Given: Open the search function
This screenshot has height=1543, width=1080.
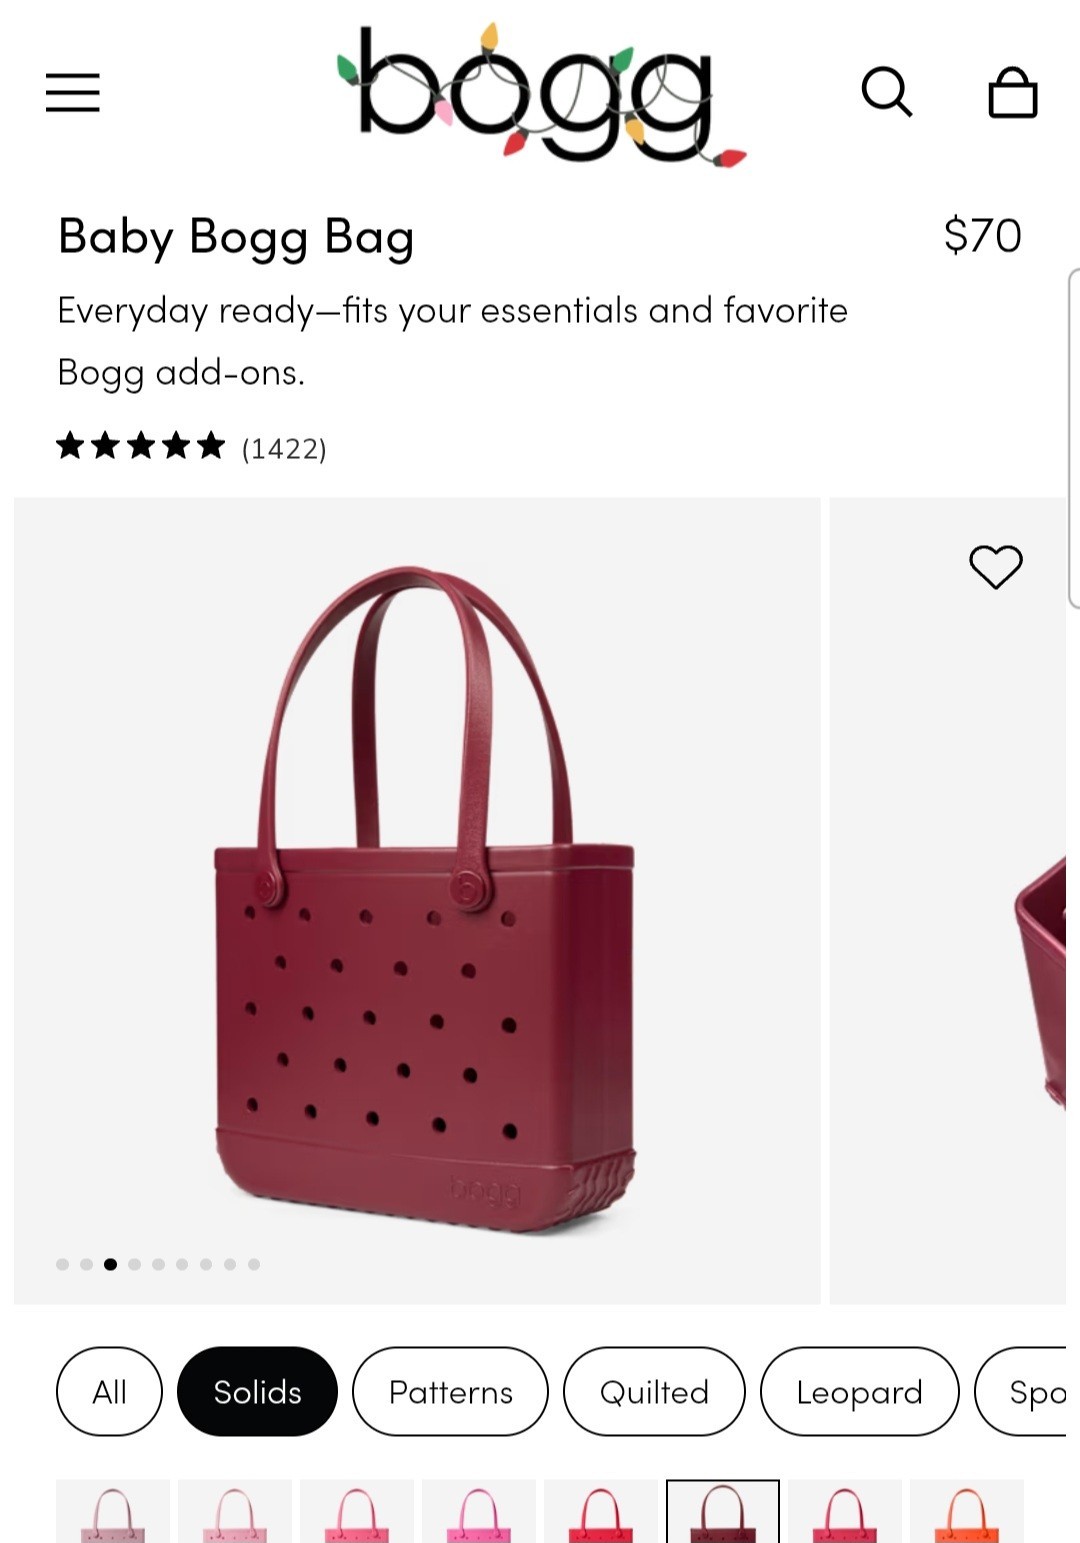Looking at the screenshot, I should click(x=888, y=94).
